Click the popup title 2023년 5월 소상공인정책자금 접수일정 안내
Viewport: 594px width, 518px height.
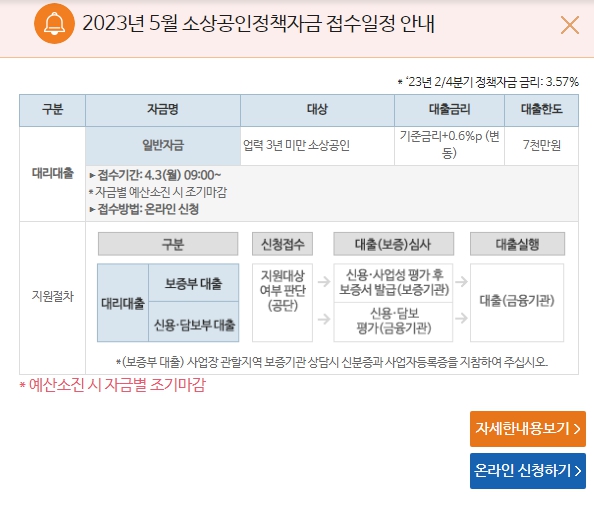pos(258,23)
